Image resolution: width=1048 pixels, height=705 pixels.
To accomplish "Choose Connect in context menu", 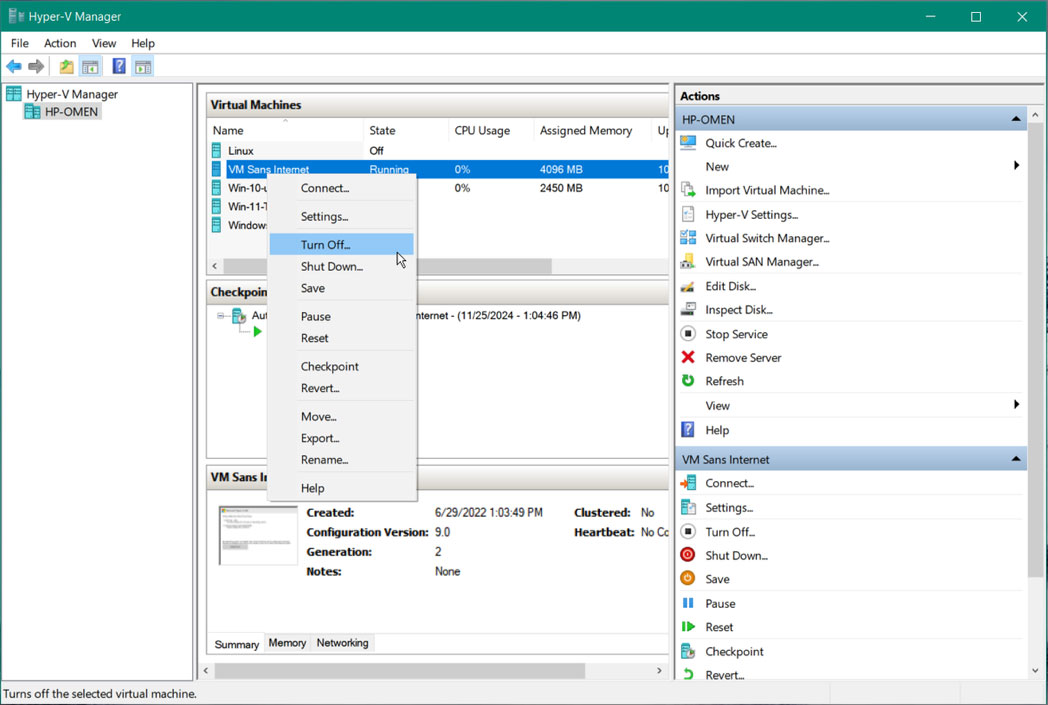I will (342, 188).
